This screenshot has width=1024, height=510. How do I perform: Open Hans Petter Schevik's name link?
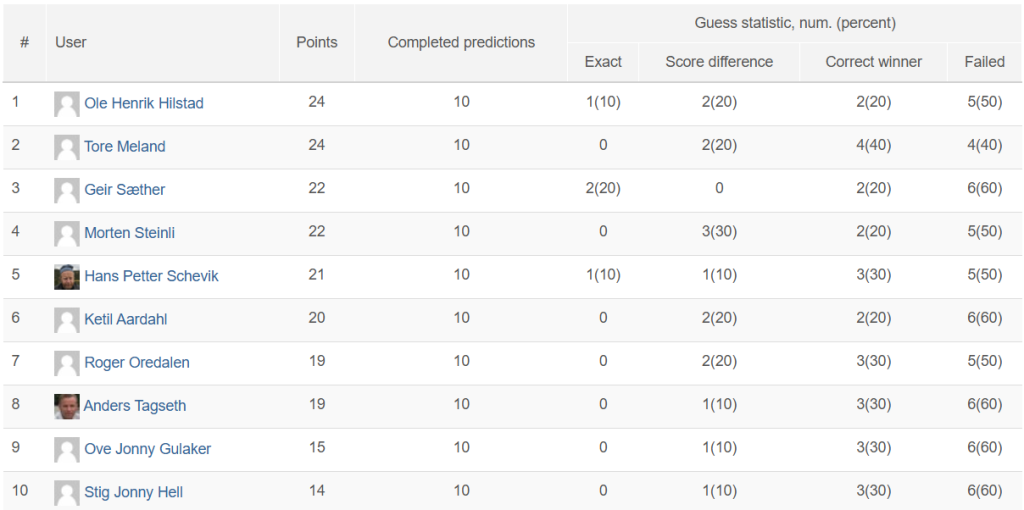tap(152, 276)
